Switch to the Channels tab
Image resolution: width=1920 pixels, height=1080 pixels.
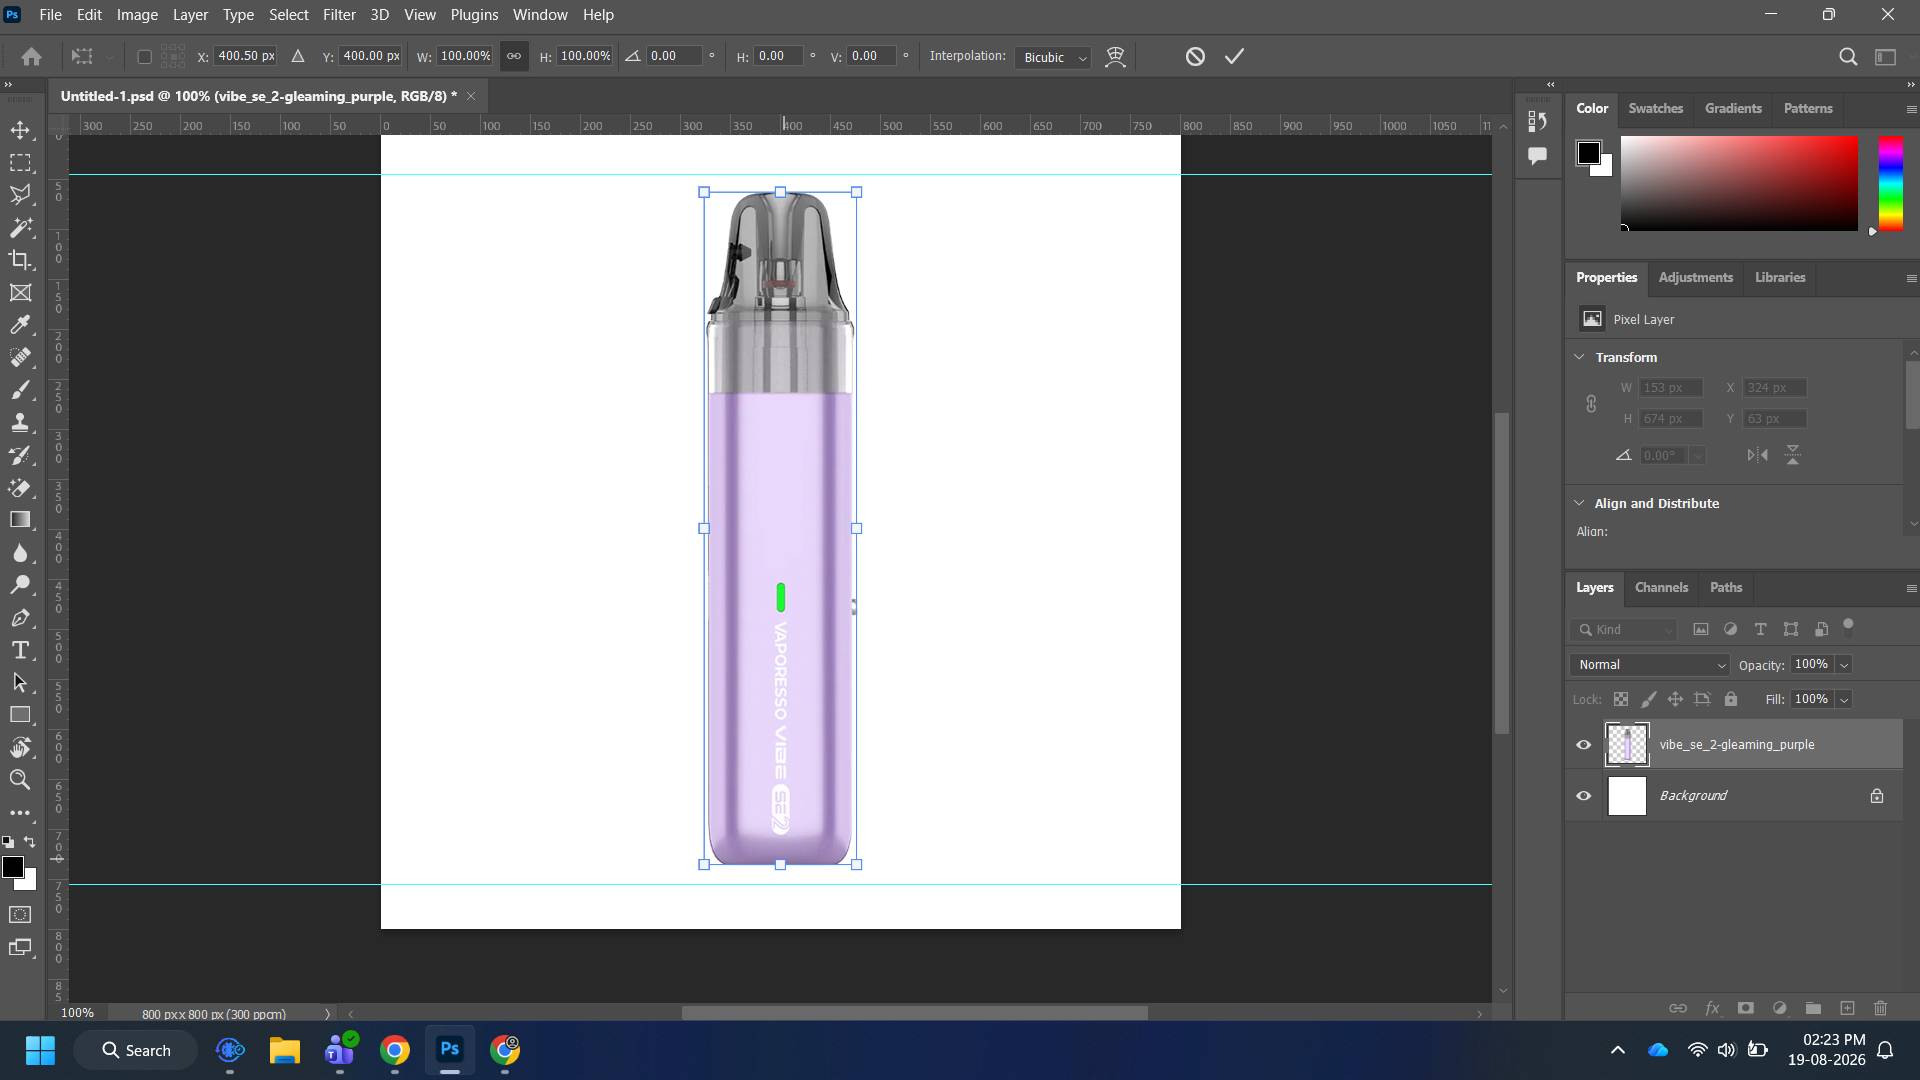pyautogui.click(x=1661, y=587)
